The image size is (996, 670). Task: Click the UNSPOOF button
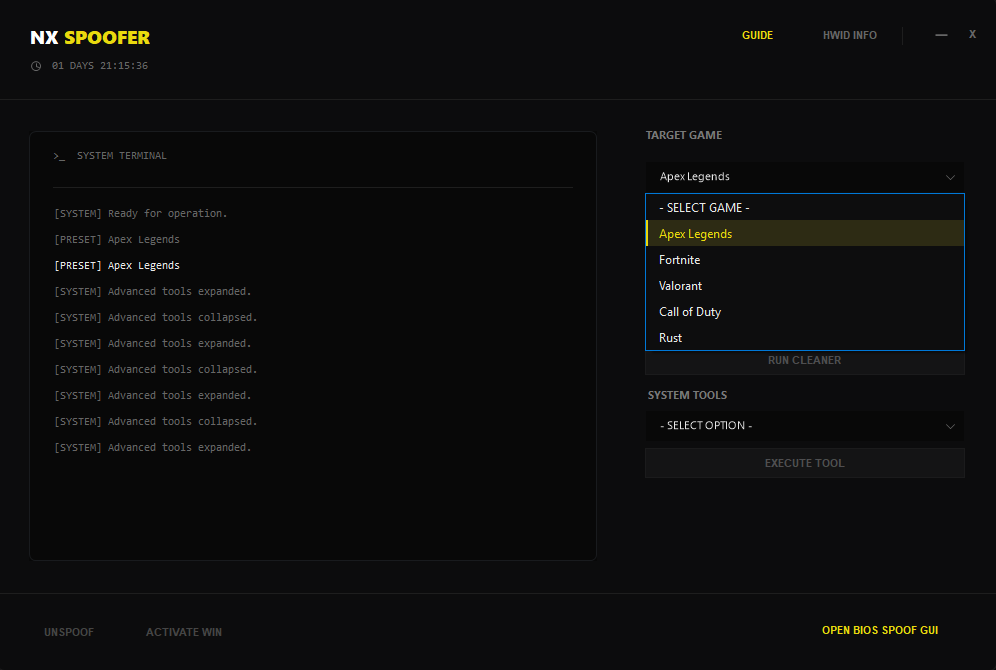tap(69, 633)
